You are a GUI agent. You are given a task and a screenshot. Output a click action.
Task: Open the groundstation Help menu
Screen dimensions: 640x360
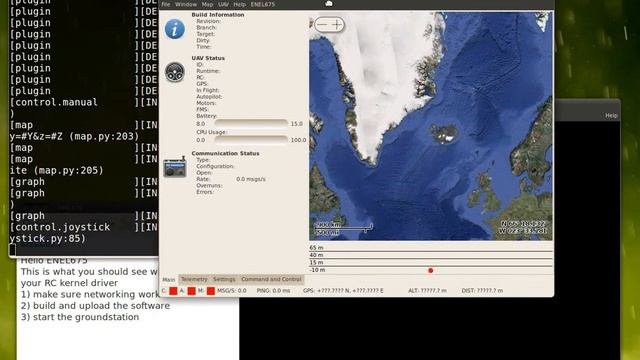point(240,4)
